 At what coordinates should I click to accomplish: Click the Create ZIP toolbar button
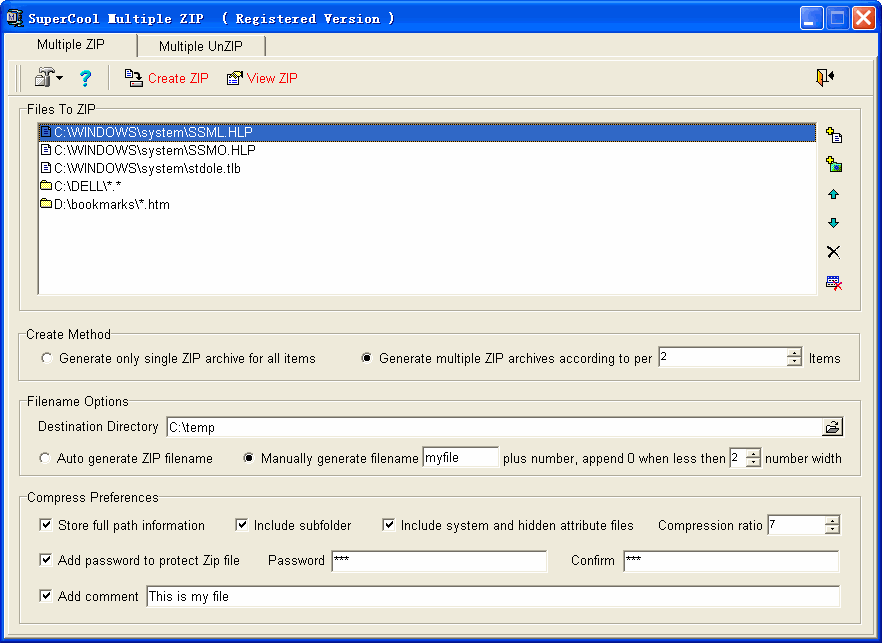[166, 78]
